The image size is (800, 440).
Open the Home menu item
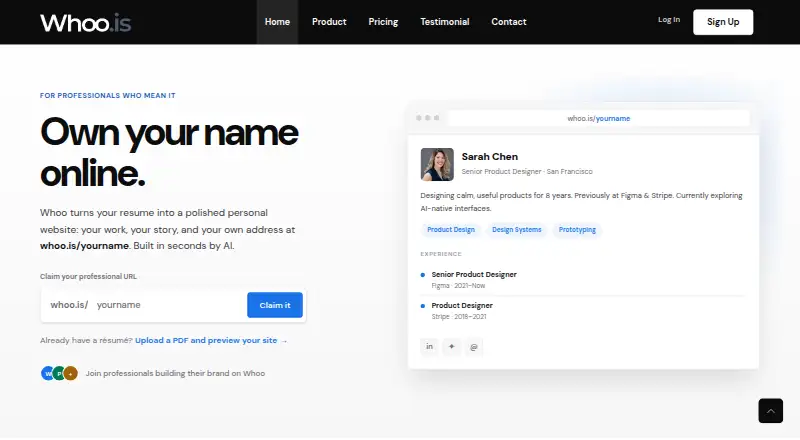click(x=277, y=22)
